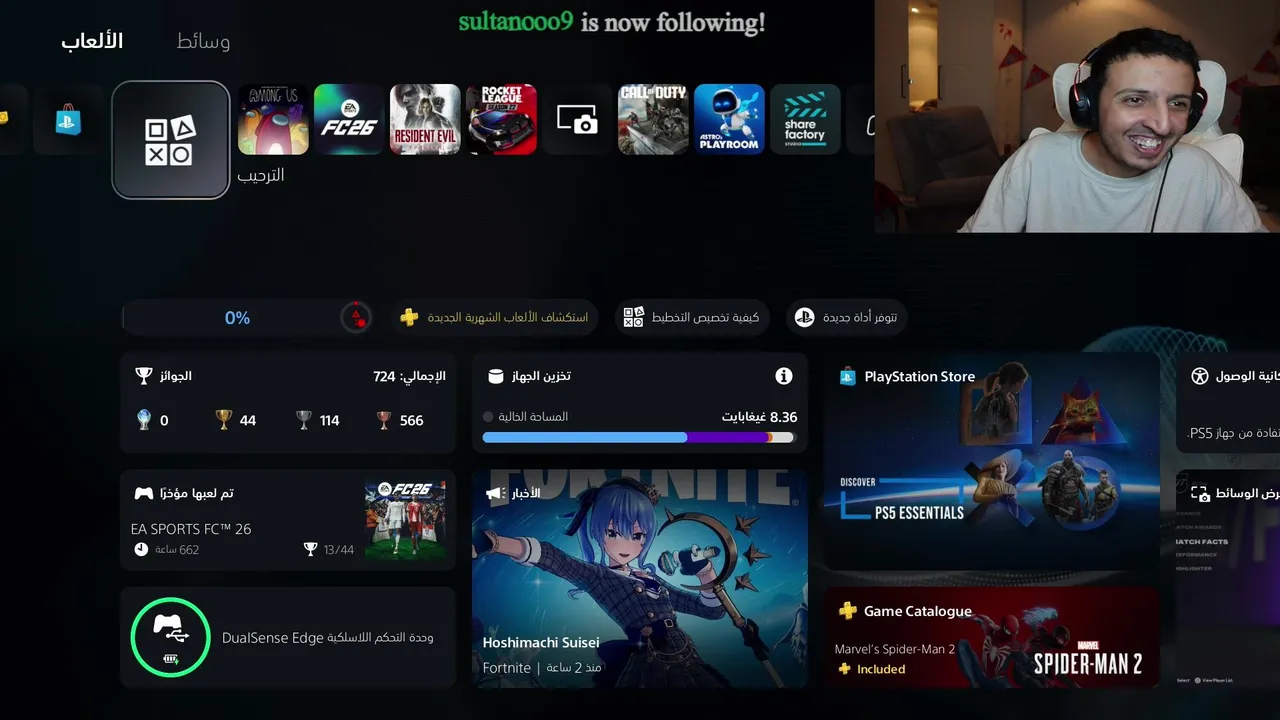Launch Call of Duty tile

(653, 119)
